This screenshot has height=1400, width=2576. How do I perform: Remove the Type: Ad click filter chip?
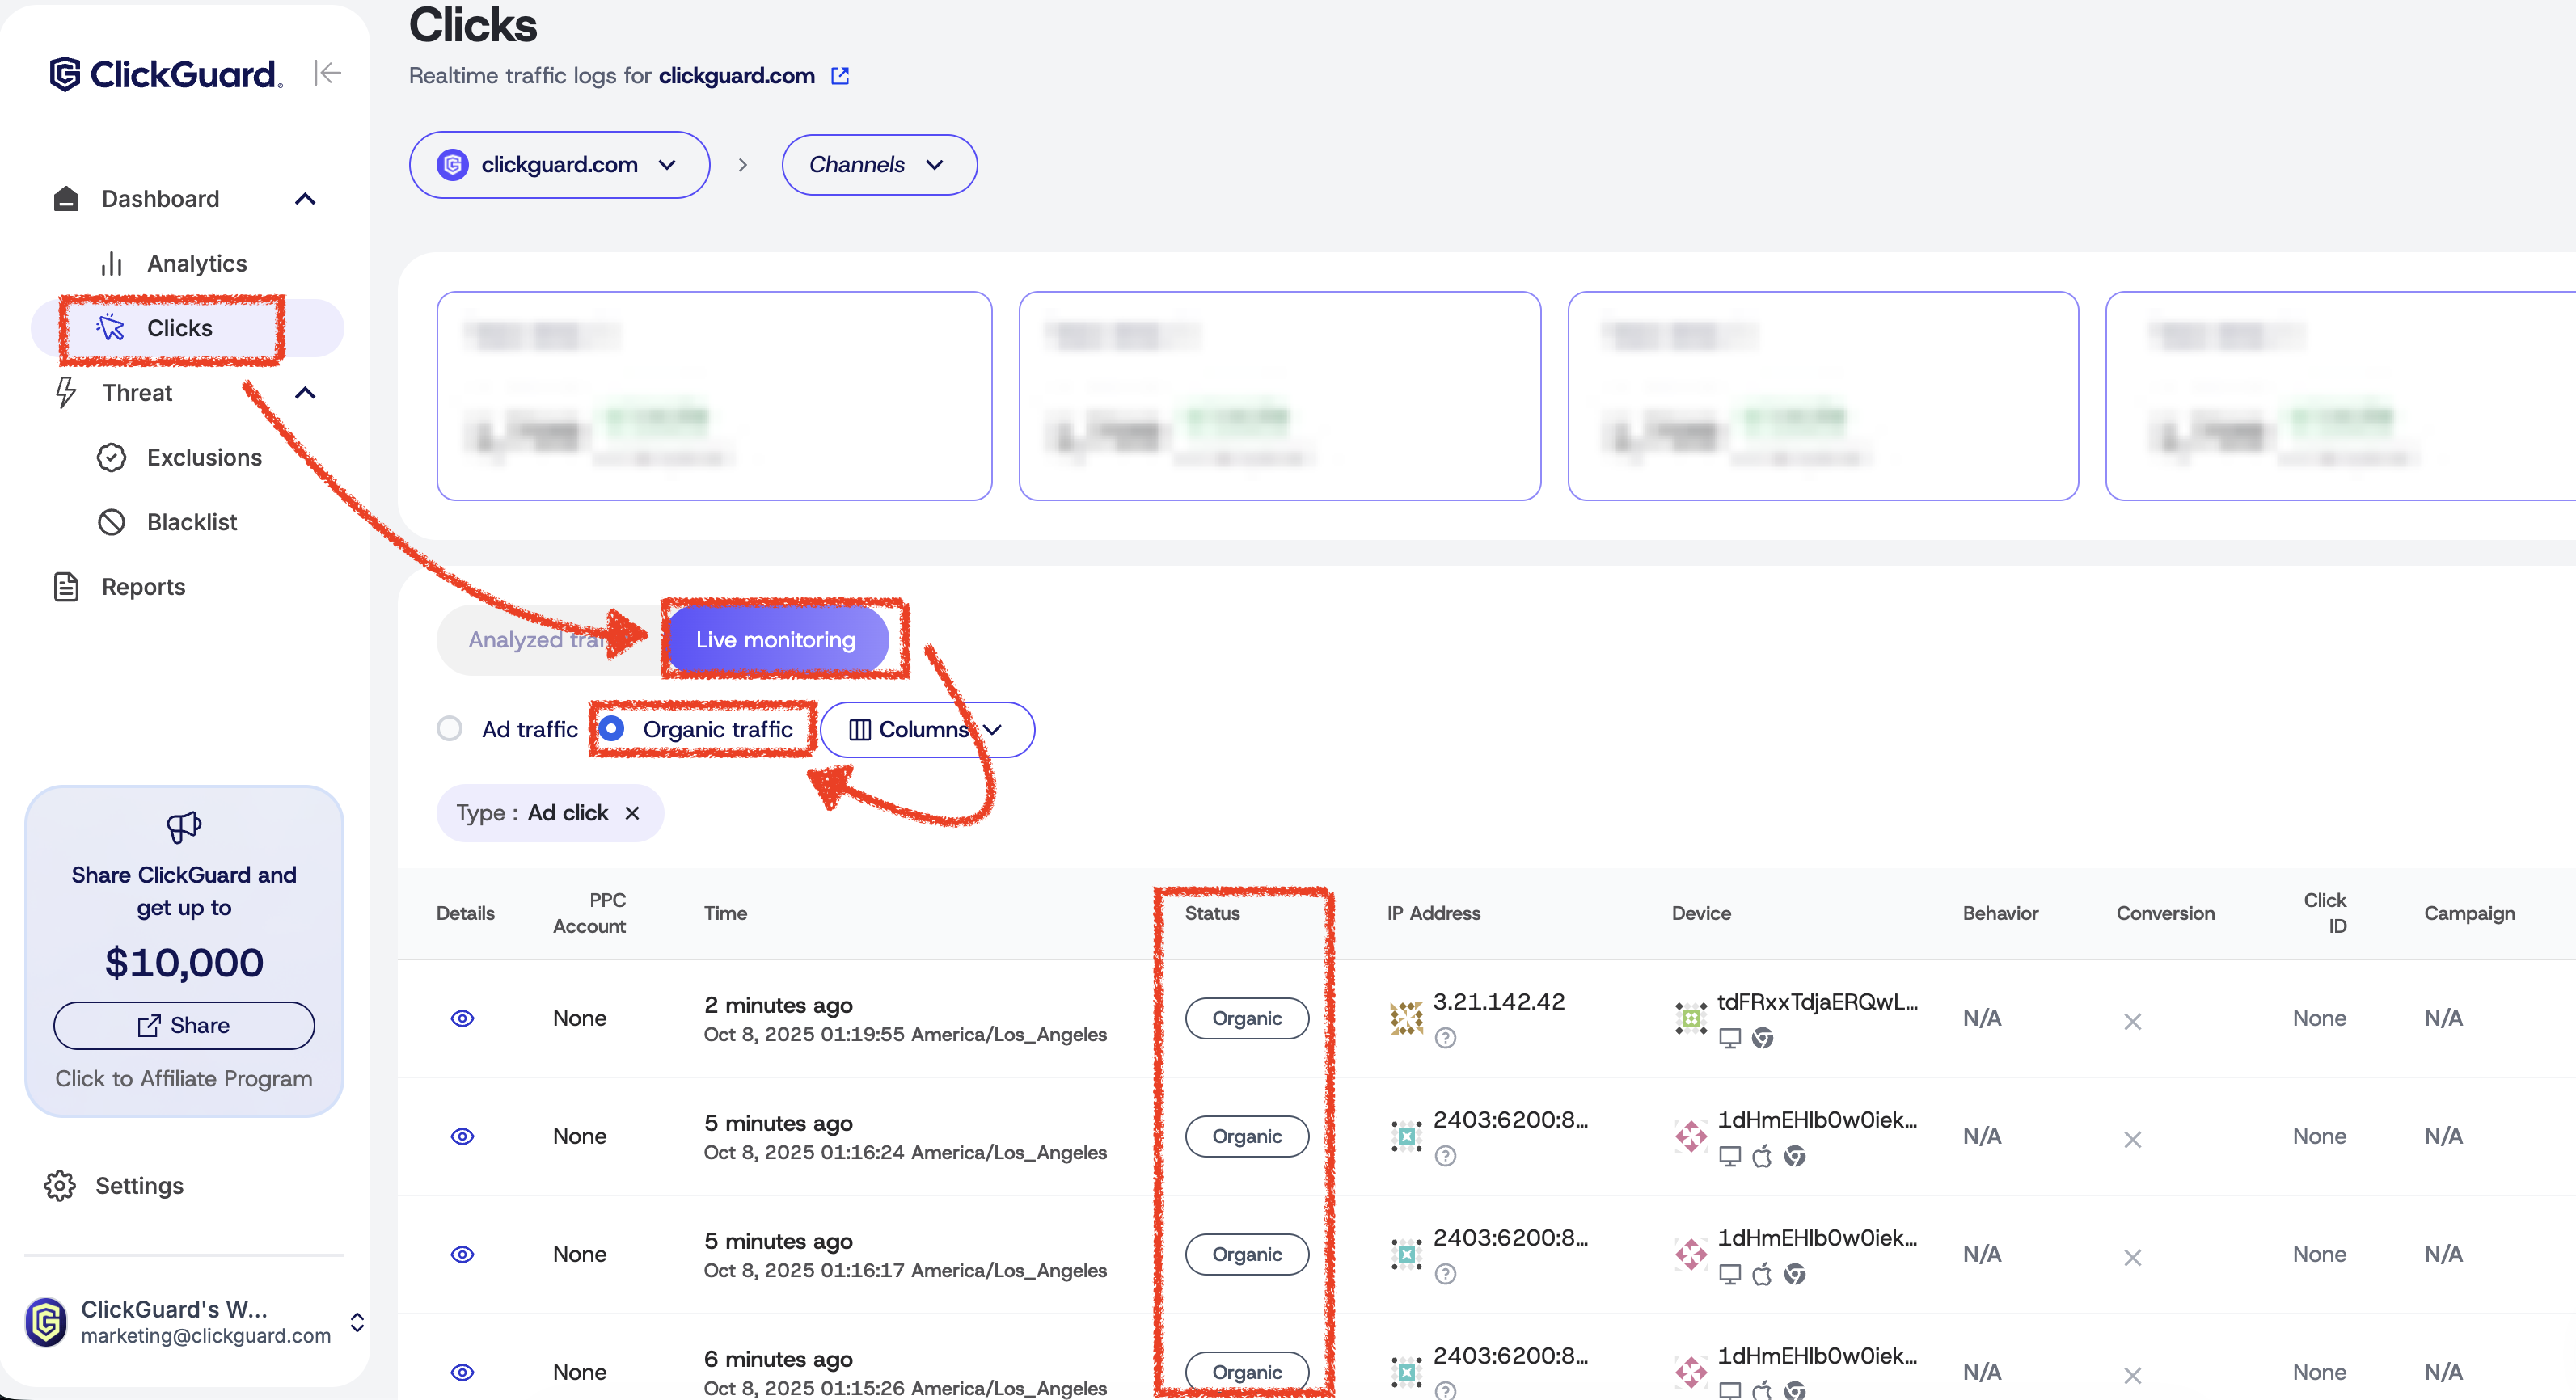[632, 813]
